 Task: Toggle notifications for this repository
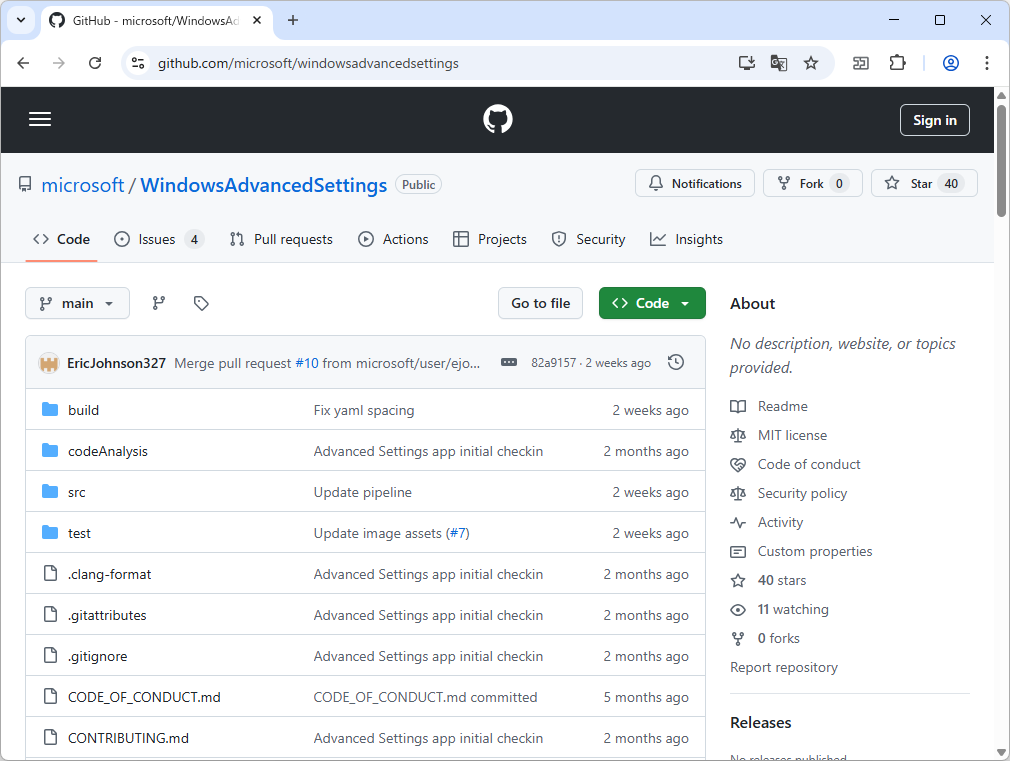click(x=694, y=183)
